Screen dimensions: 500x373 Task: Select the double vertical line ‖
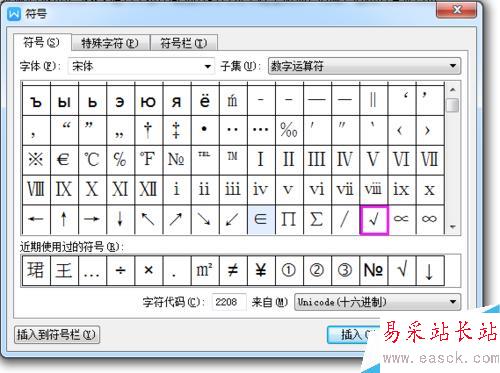(x=374, y=101)
